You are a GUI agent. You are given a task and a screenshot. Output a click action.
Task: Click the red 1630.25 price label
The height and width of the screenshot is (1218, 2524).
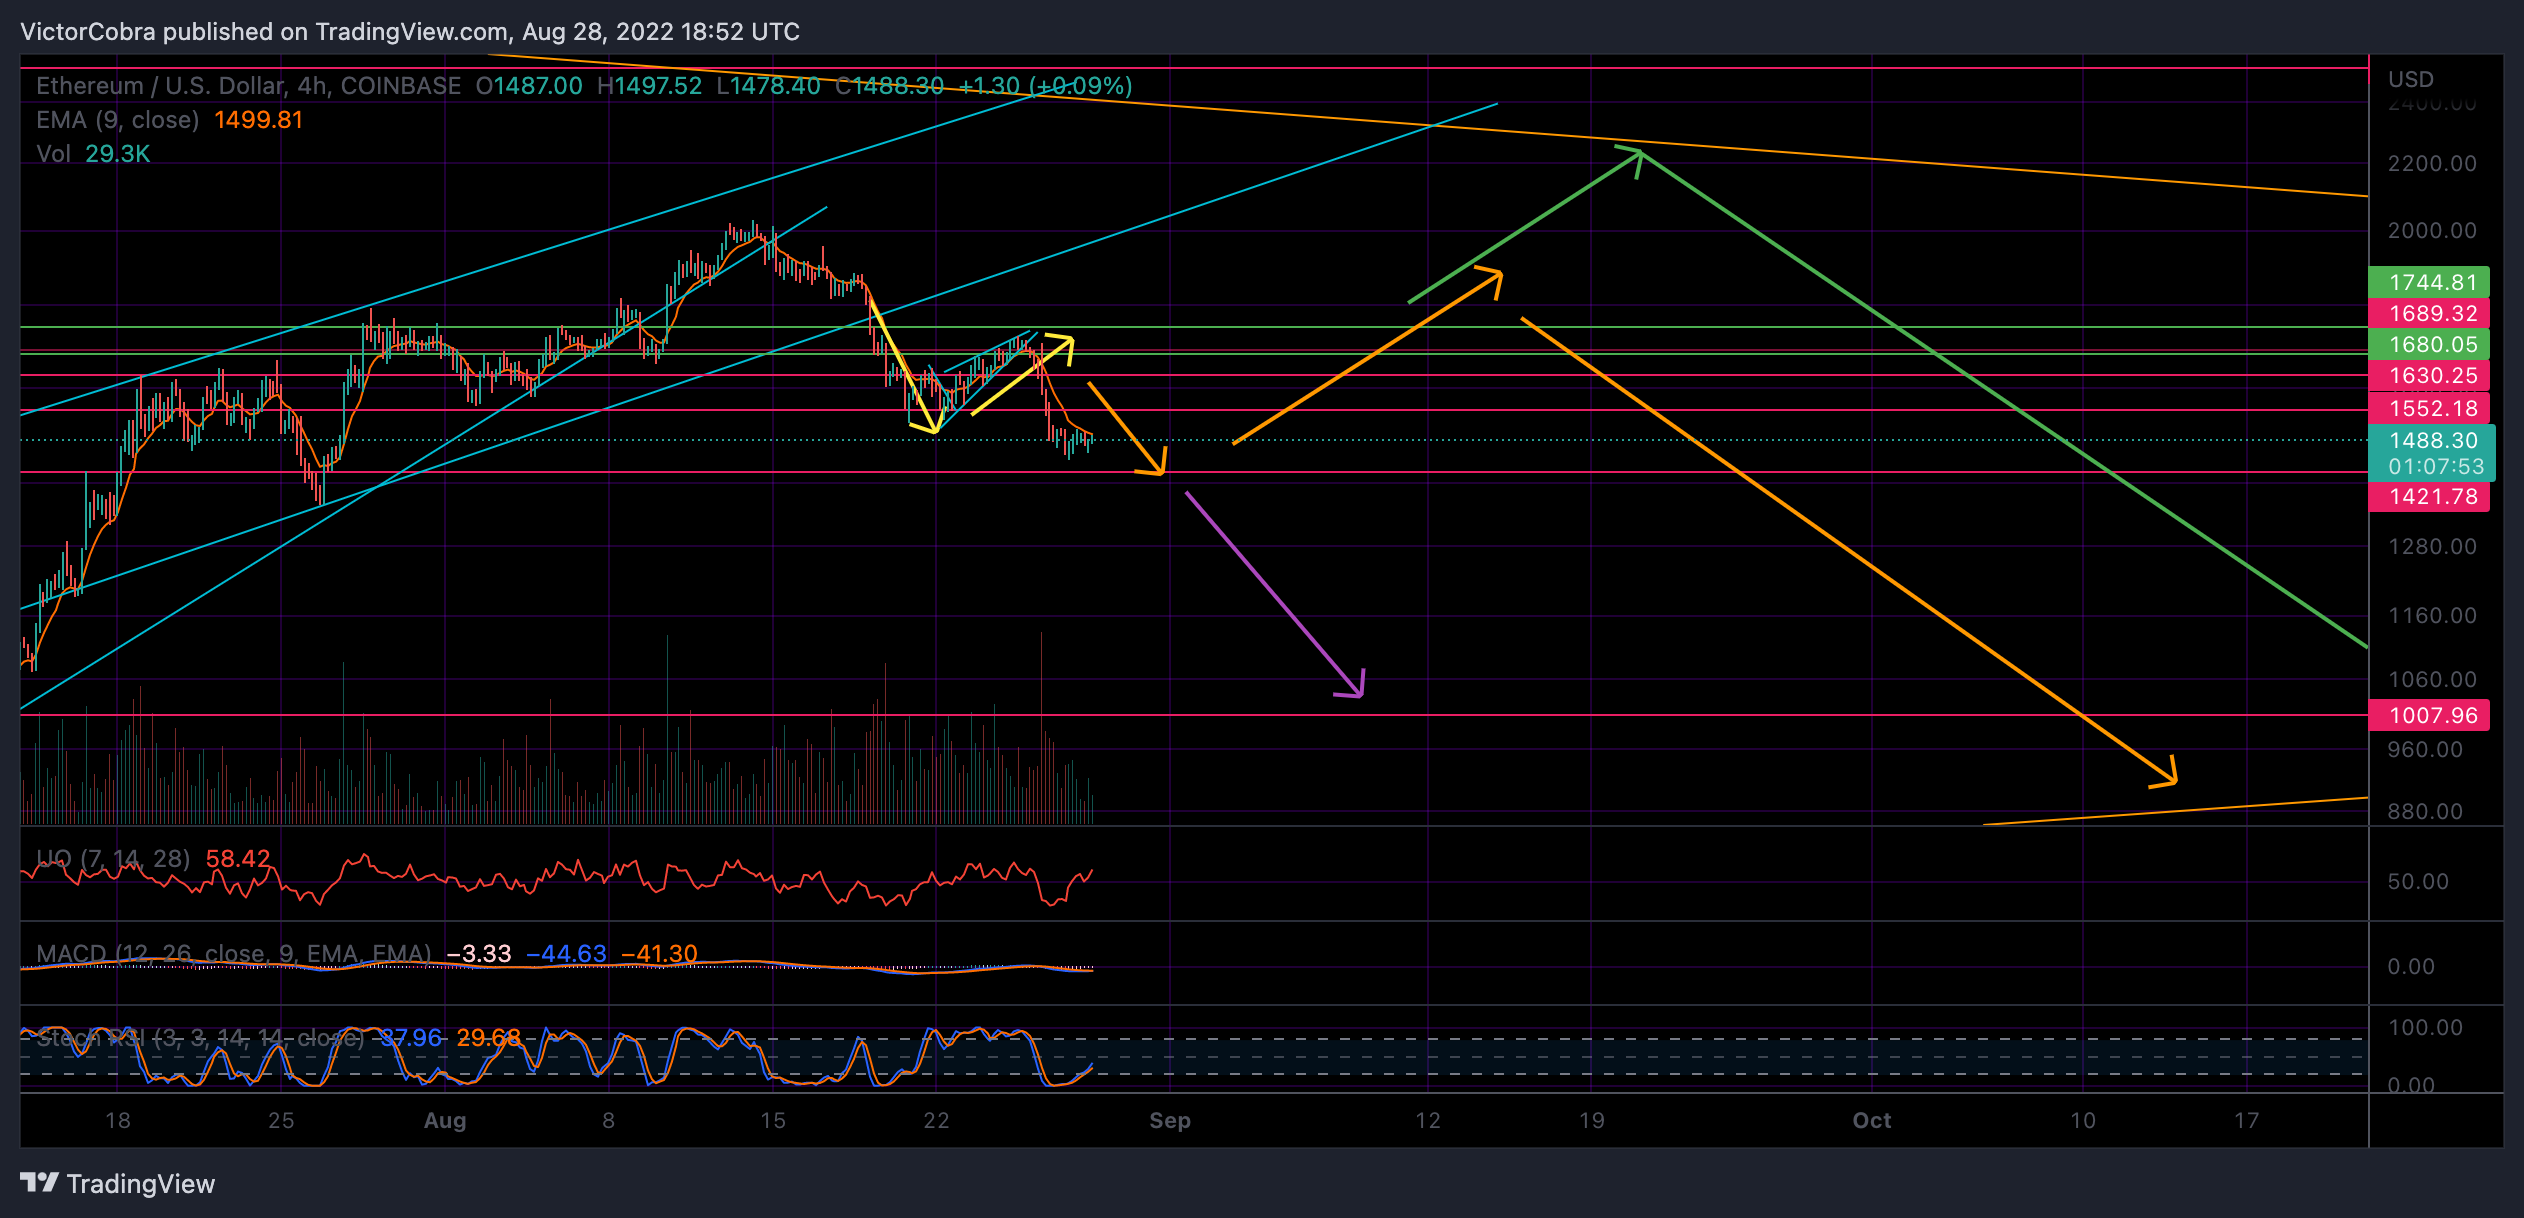(x=2430, y=376)
